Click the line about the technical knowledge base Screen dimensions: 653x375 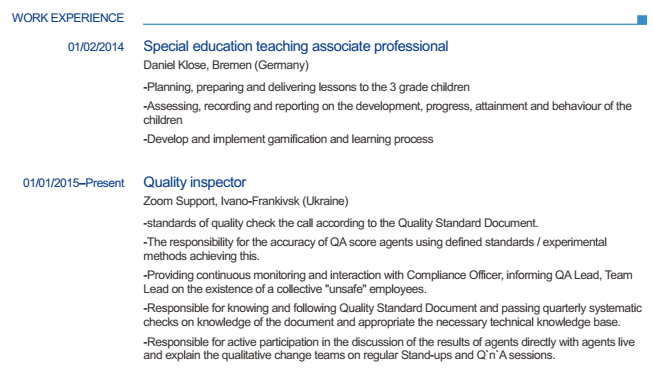(382, 322)
